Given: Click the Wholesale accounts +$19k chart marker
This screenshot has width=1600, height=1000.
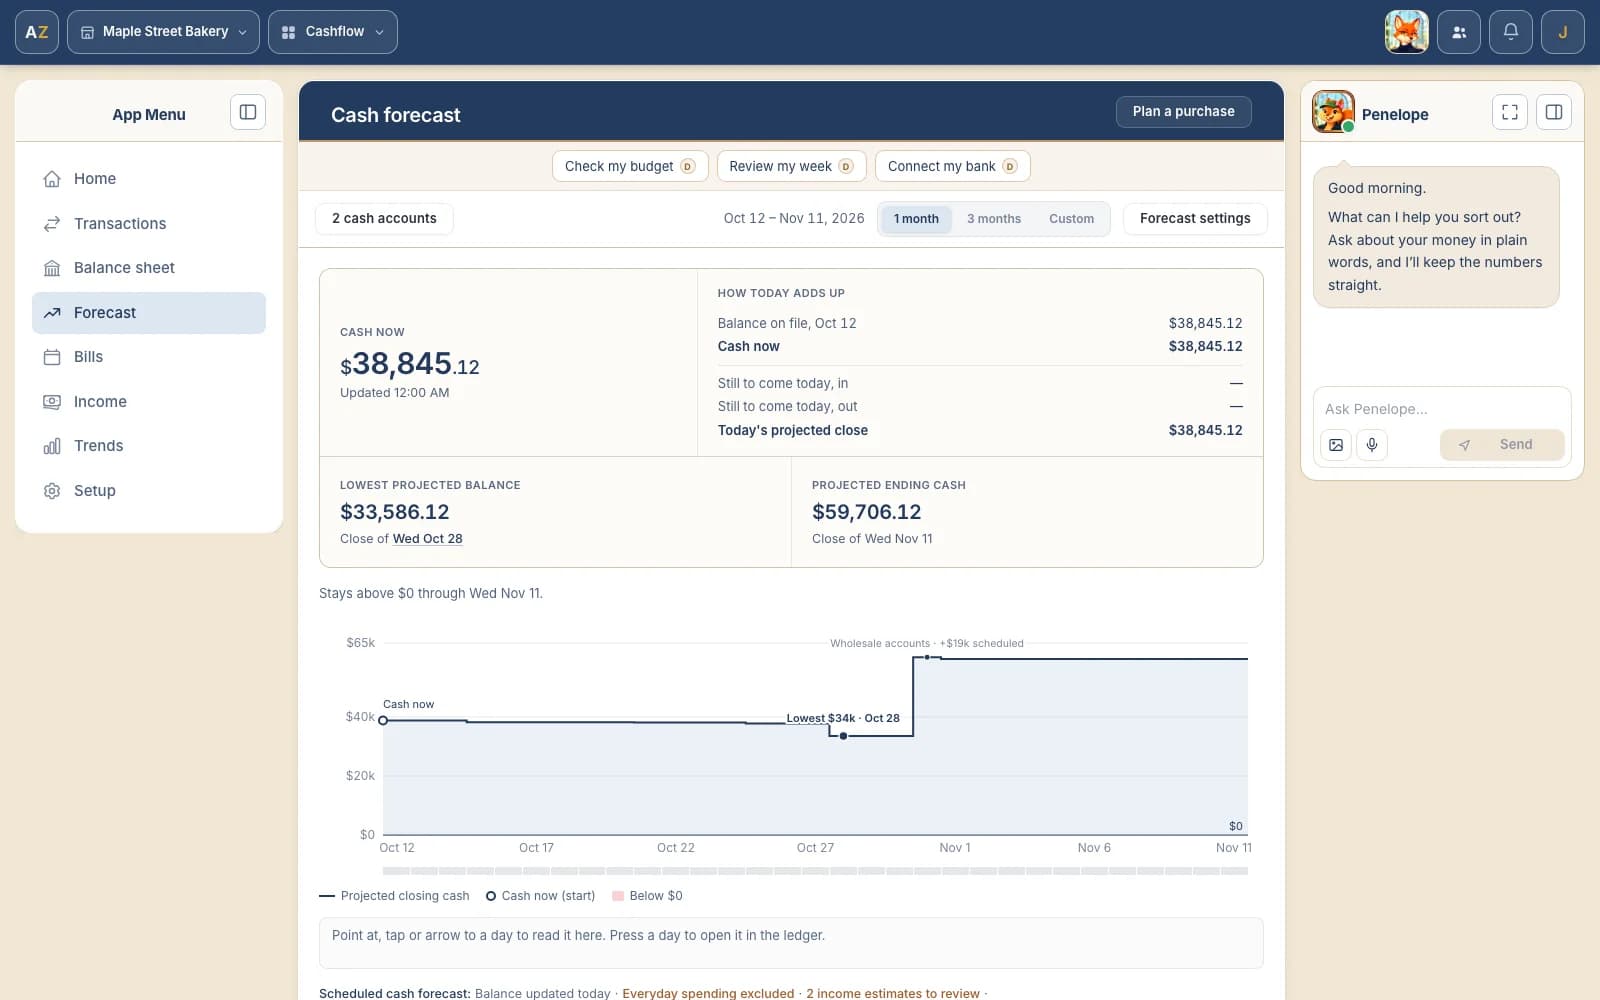Looking at the screenshot, I should click(x=928, y=657).
